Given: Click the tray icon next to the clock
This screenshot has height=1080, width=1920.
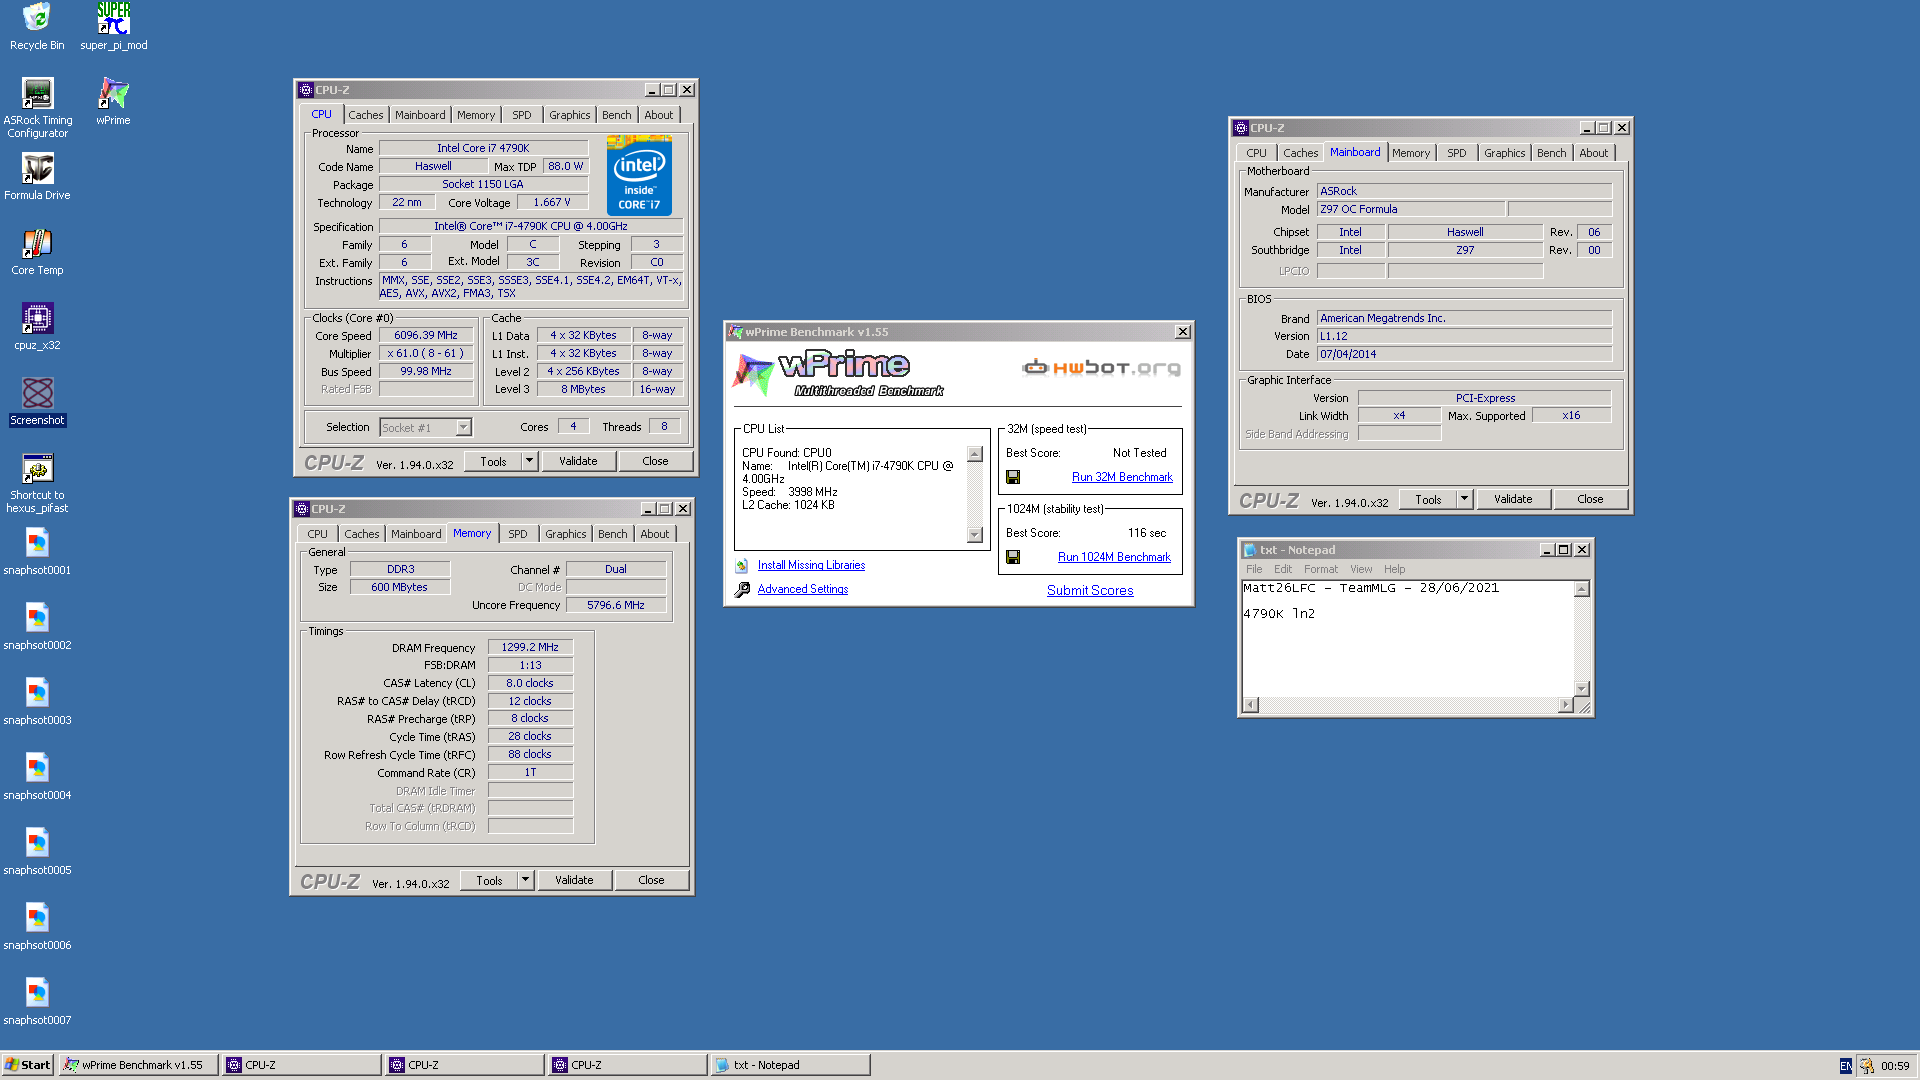Looking at the screenshot, I should pyautogui.click(x=1867, y=1066).
